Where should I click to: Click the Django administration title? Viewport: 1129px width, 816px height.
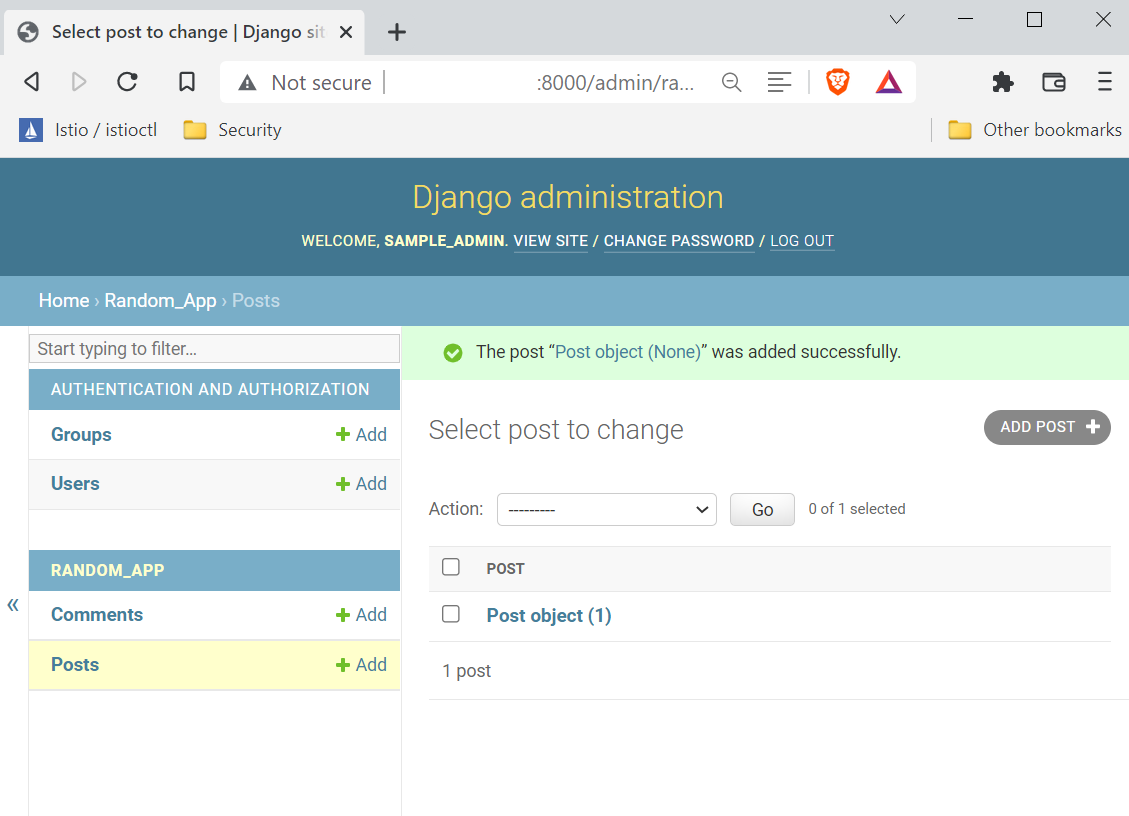[x=567, y=197]
